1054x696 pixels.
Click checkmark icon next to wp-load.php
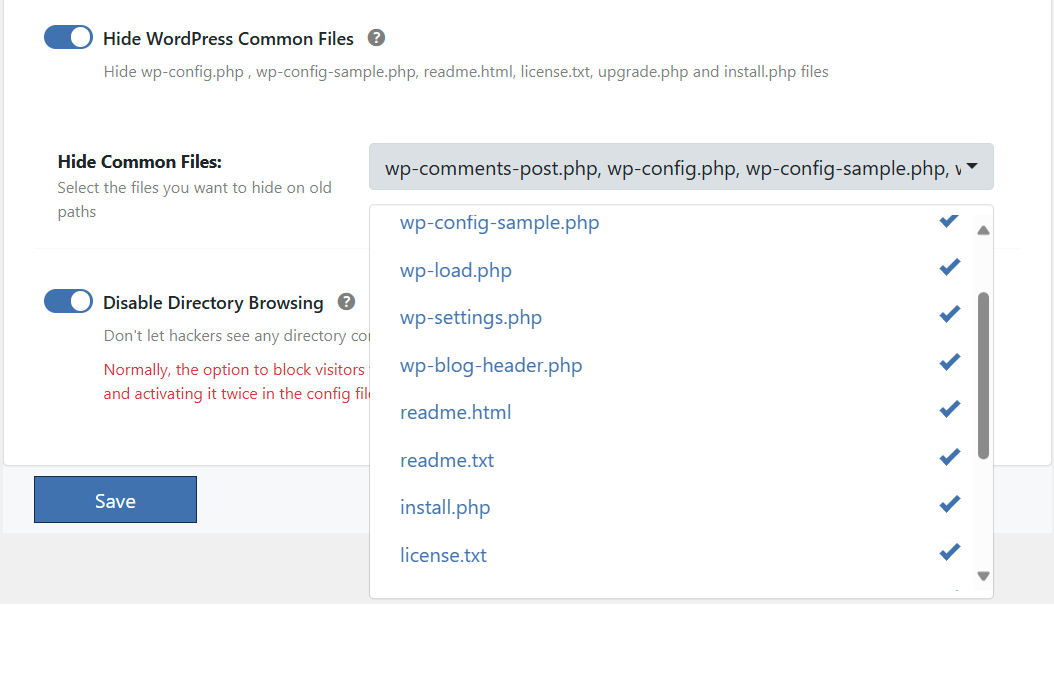[950, 267]
